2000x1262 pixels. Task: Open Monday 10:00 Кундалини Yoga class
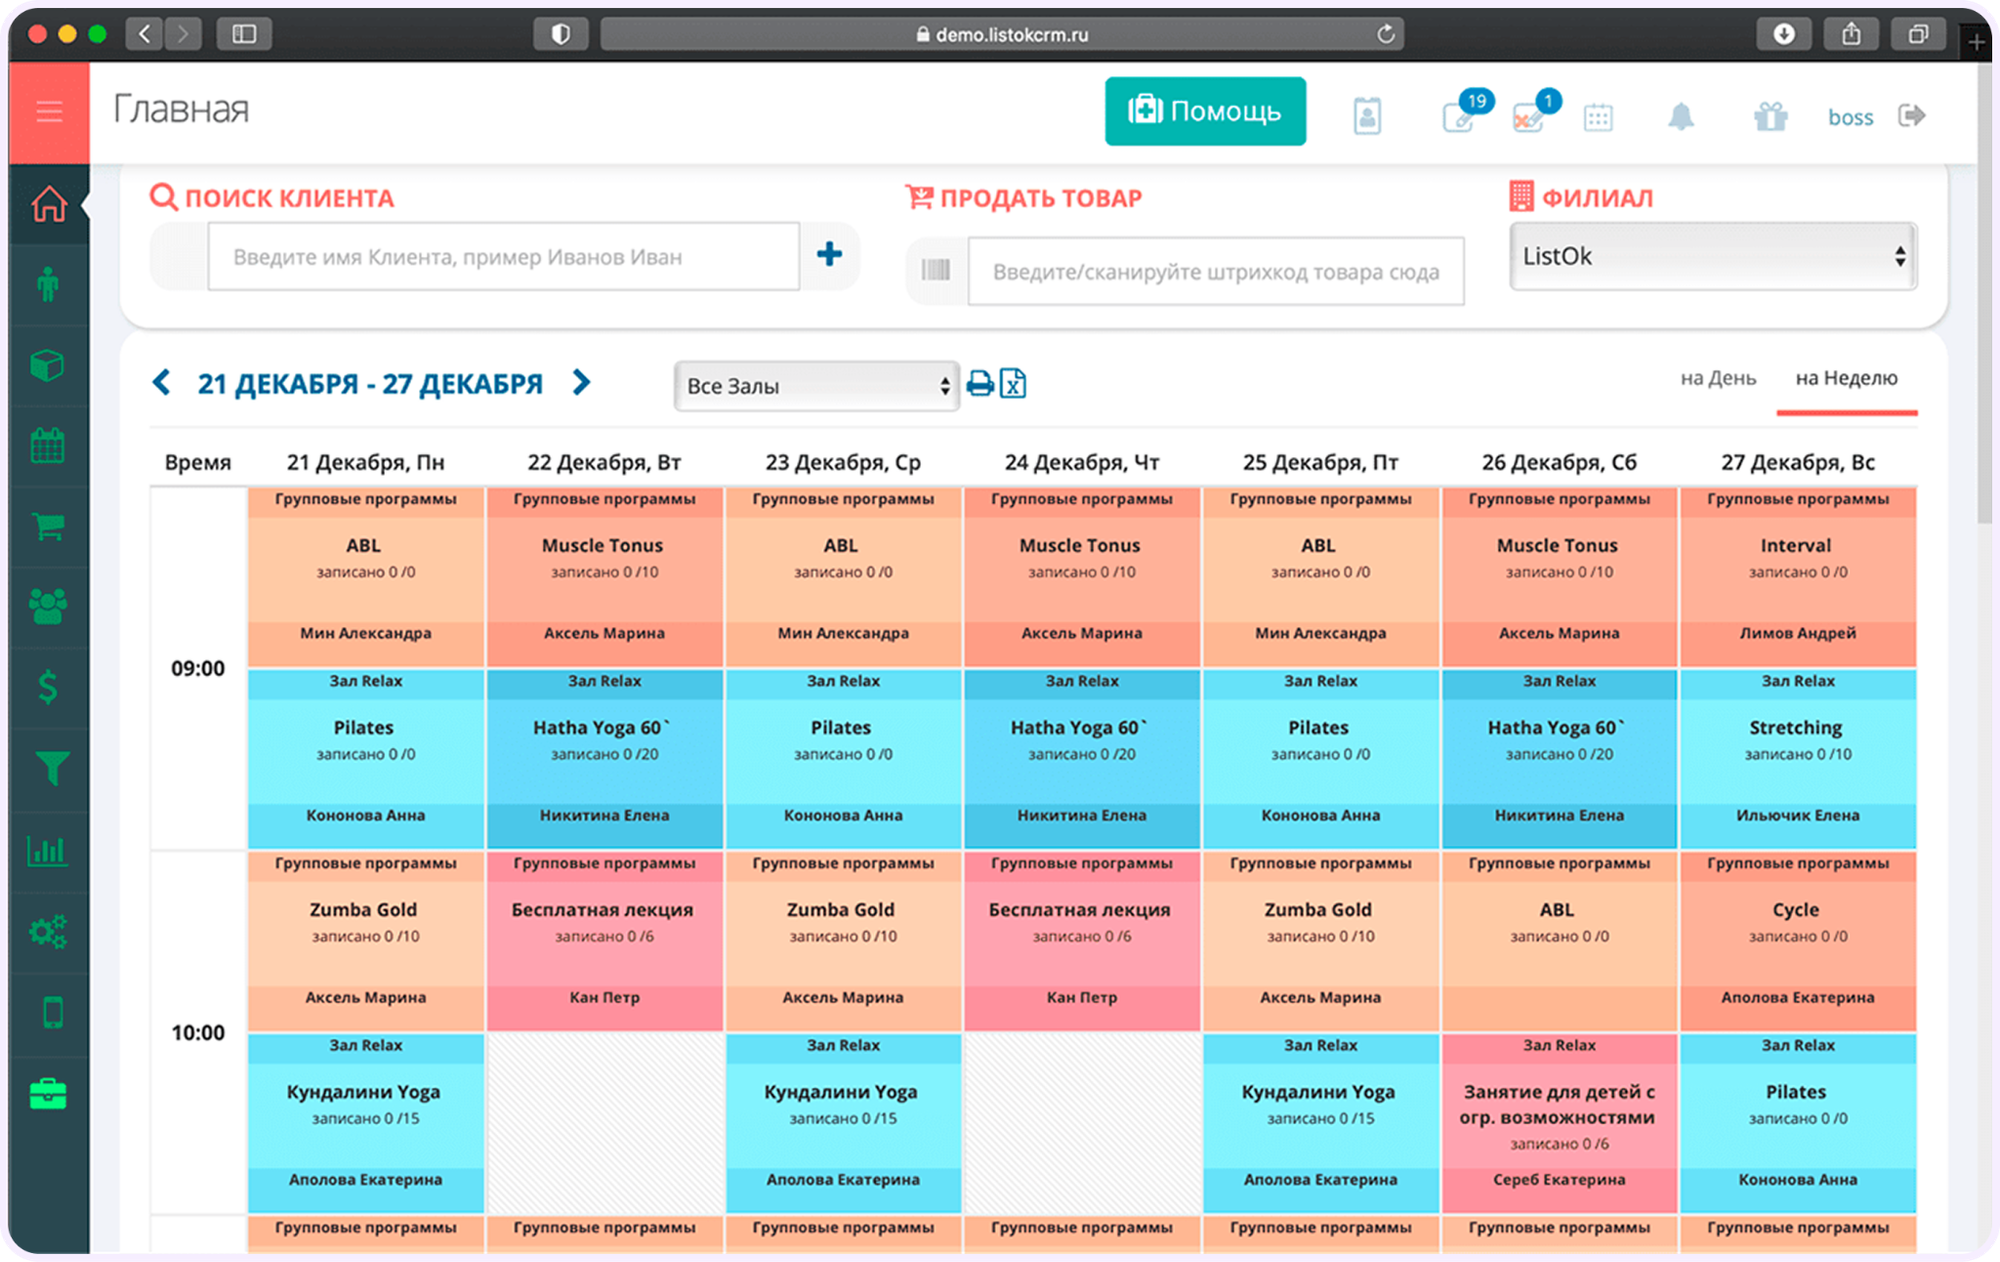pos(366,1123)
